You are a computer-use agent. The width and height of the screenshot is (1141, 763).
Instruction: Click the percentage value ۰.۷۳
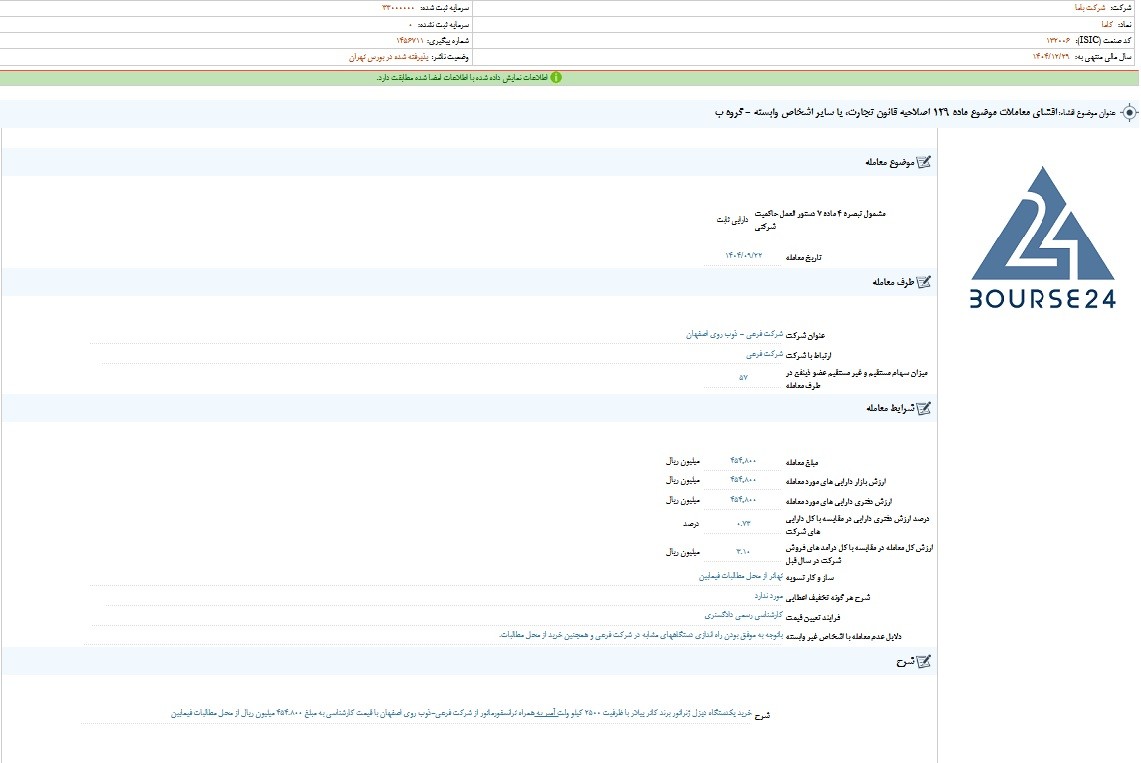click(x=743, y=524)
